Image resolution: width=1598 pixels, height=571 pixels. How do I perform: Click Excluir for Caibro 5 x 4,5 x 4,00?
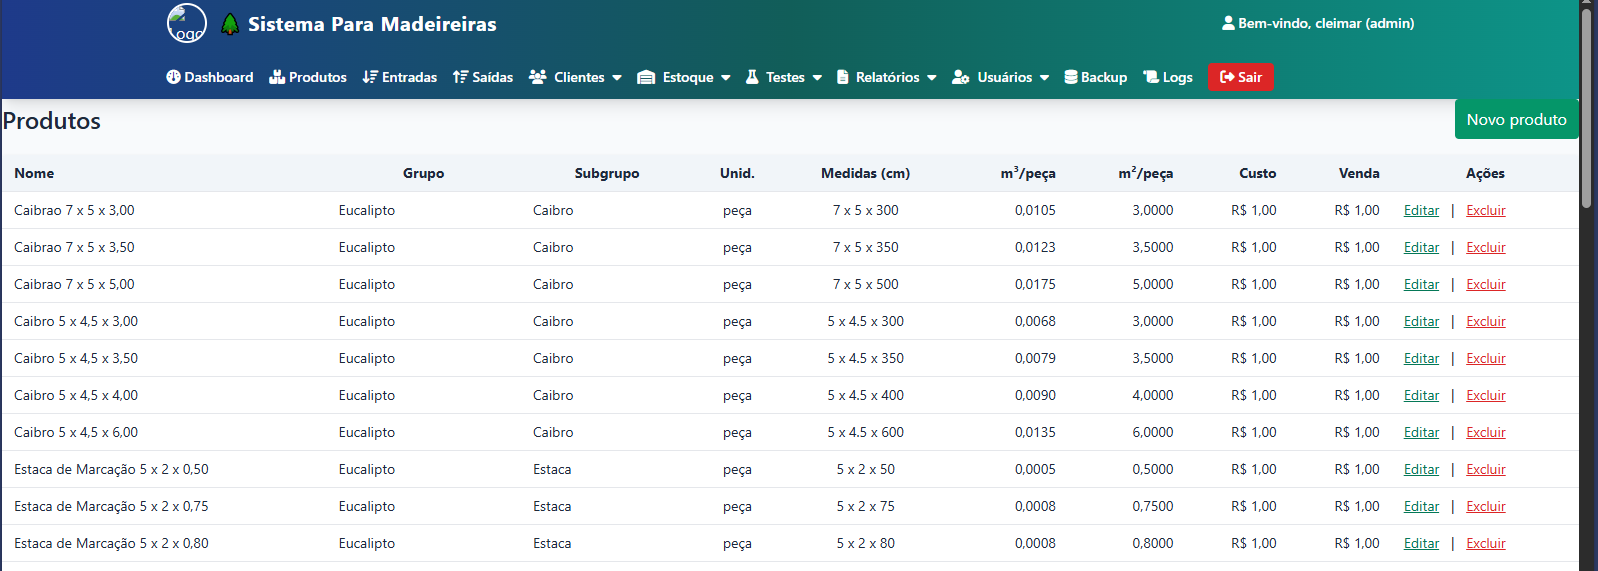tap(1485, 395)
